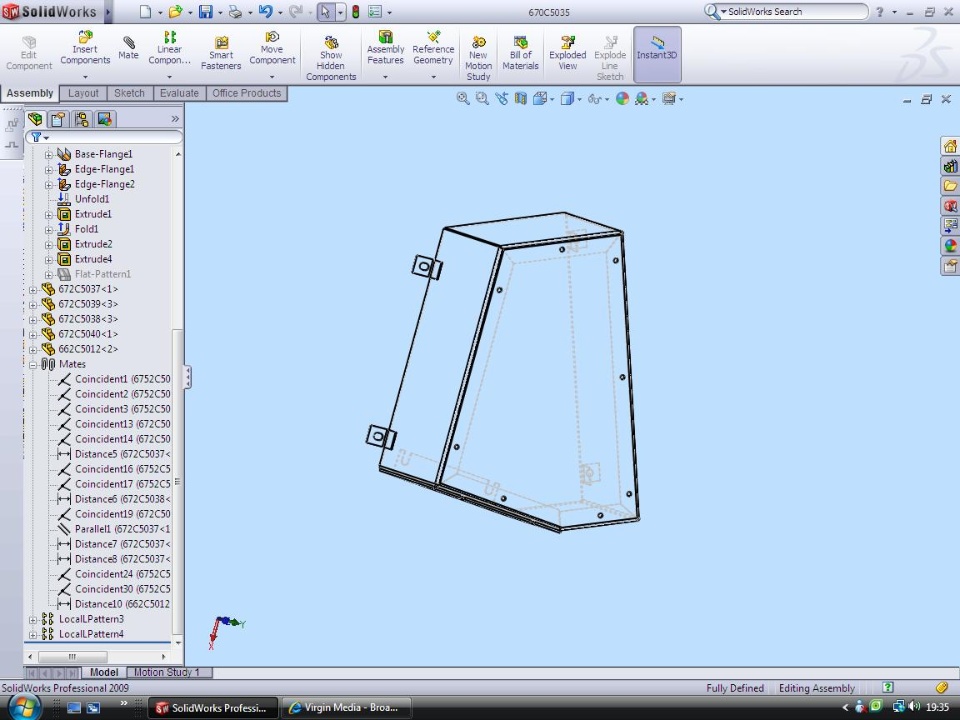Select component 662C5012<2>

click(88, 349)
